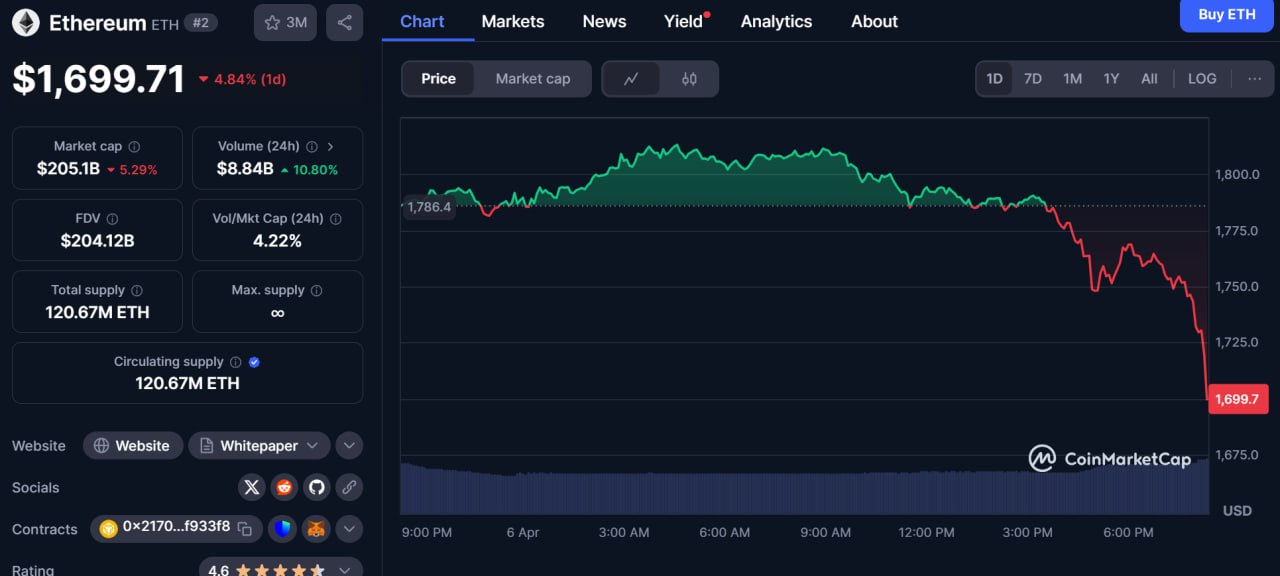Show Market cap info tooltip icon

point(134,147)
